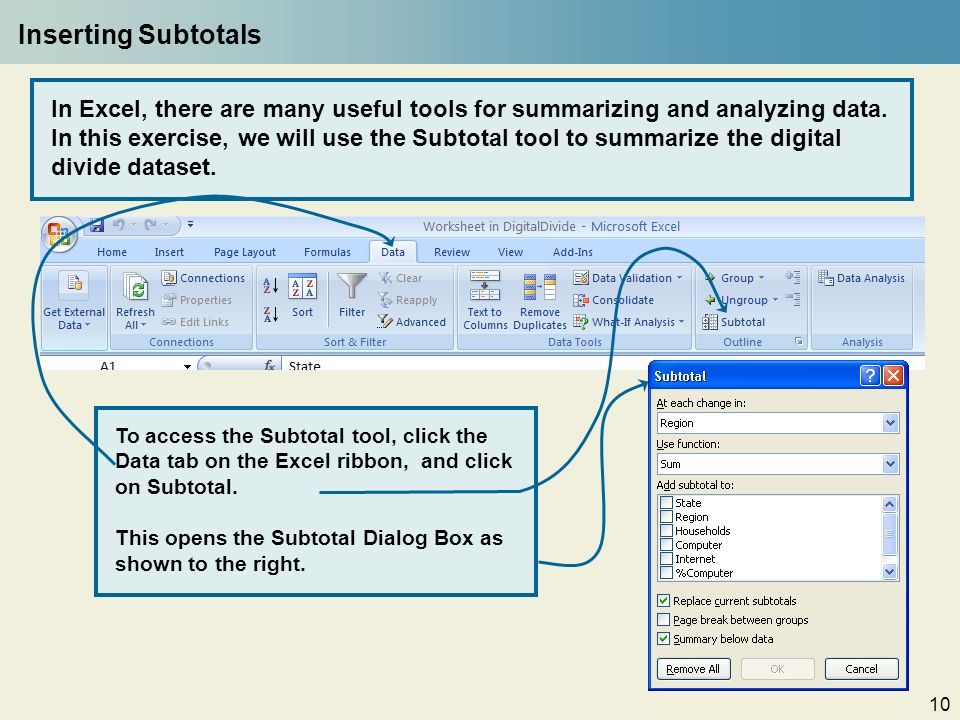Sort A to Z ascending
Viewport: 960px width, 720px height.
point(271,285)
